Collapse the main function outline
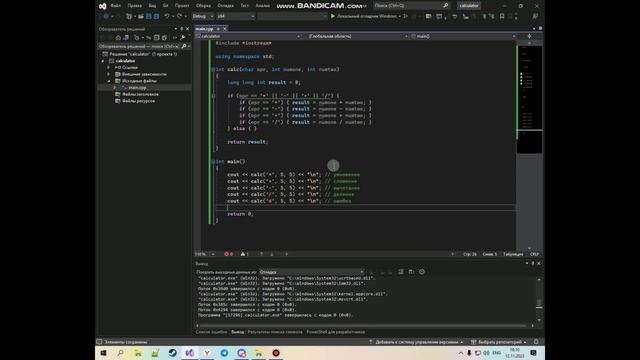The height and width of the screenshot is (360, 640). [213, 162]
